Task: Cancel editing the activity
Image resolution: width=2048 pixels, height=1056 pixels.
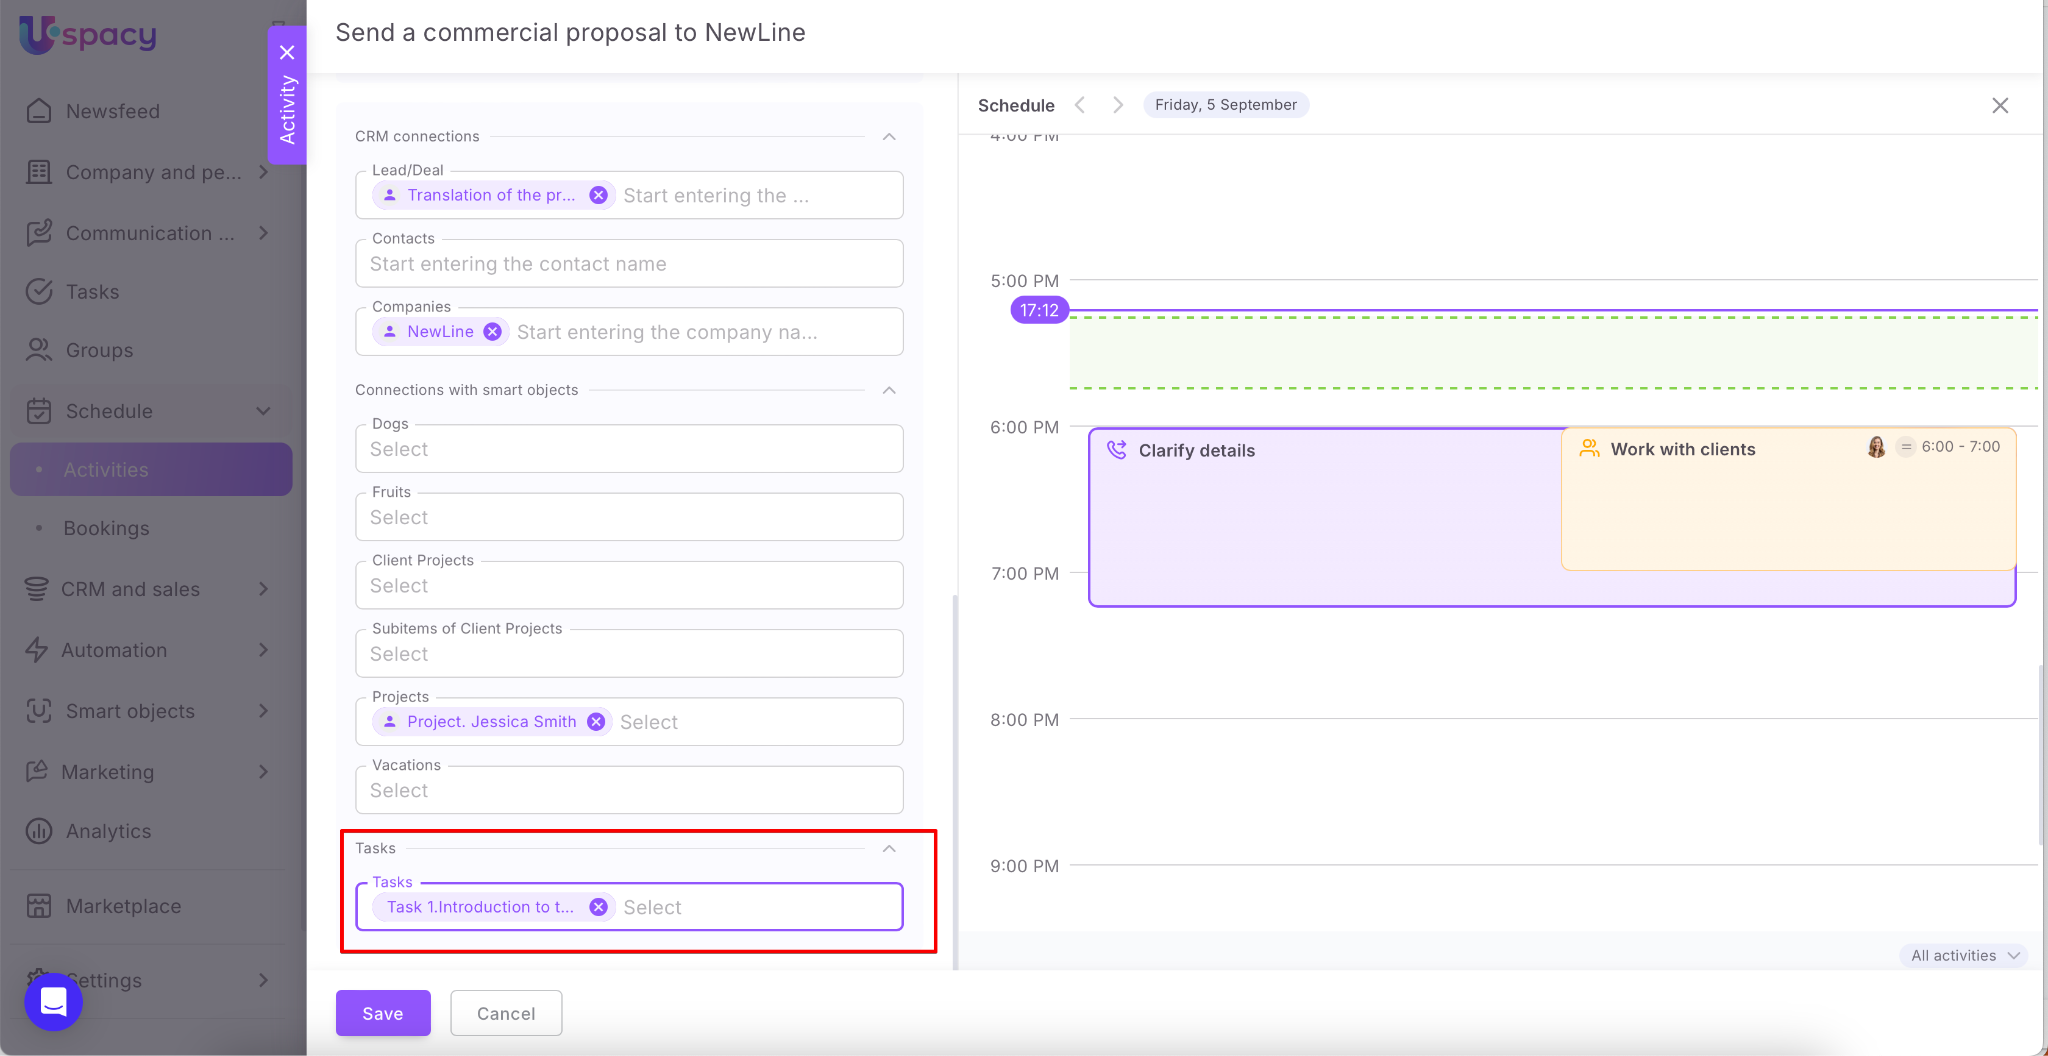Action: [x=506, y=1013]
